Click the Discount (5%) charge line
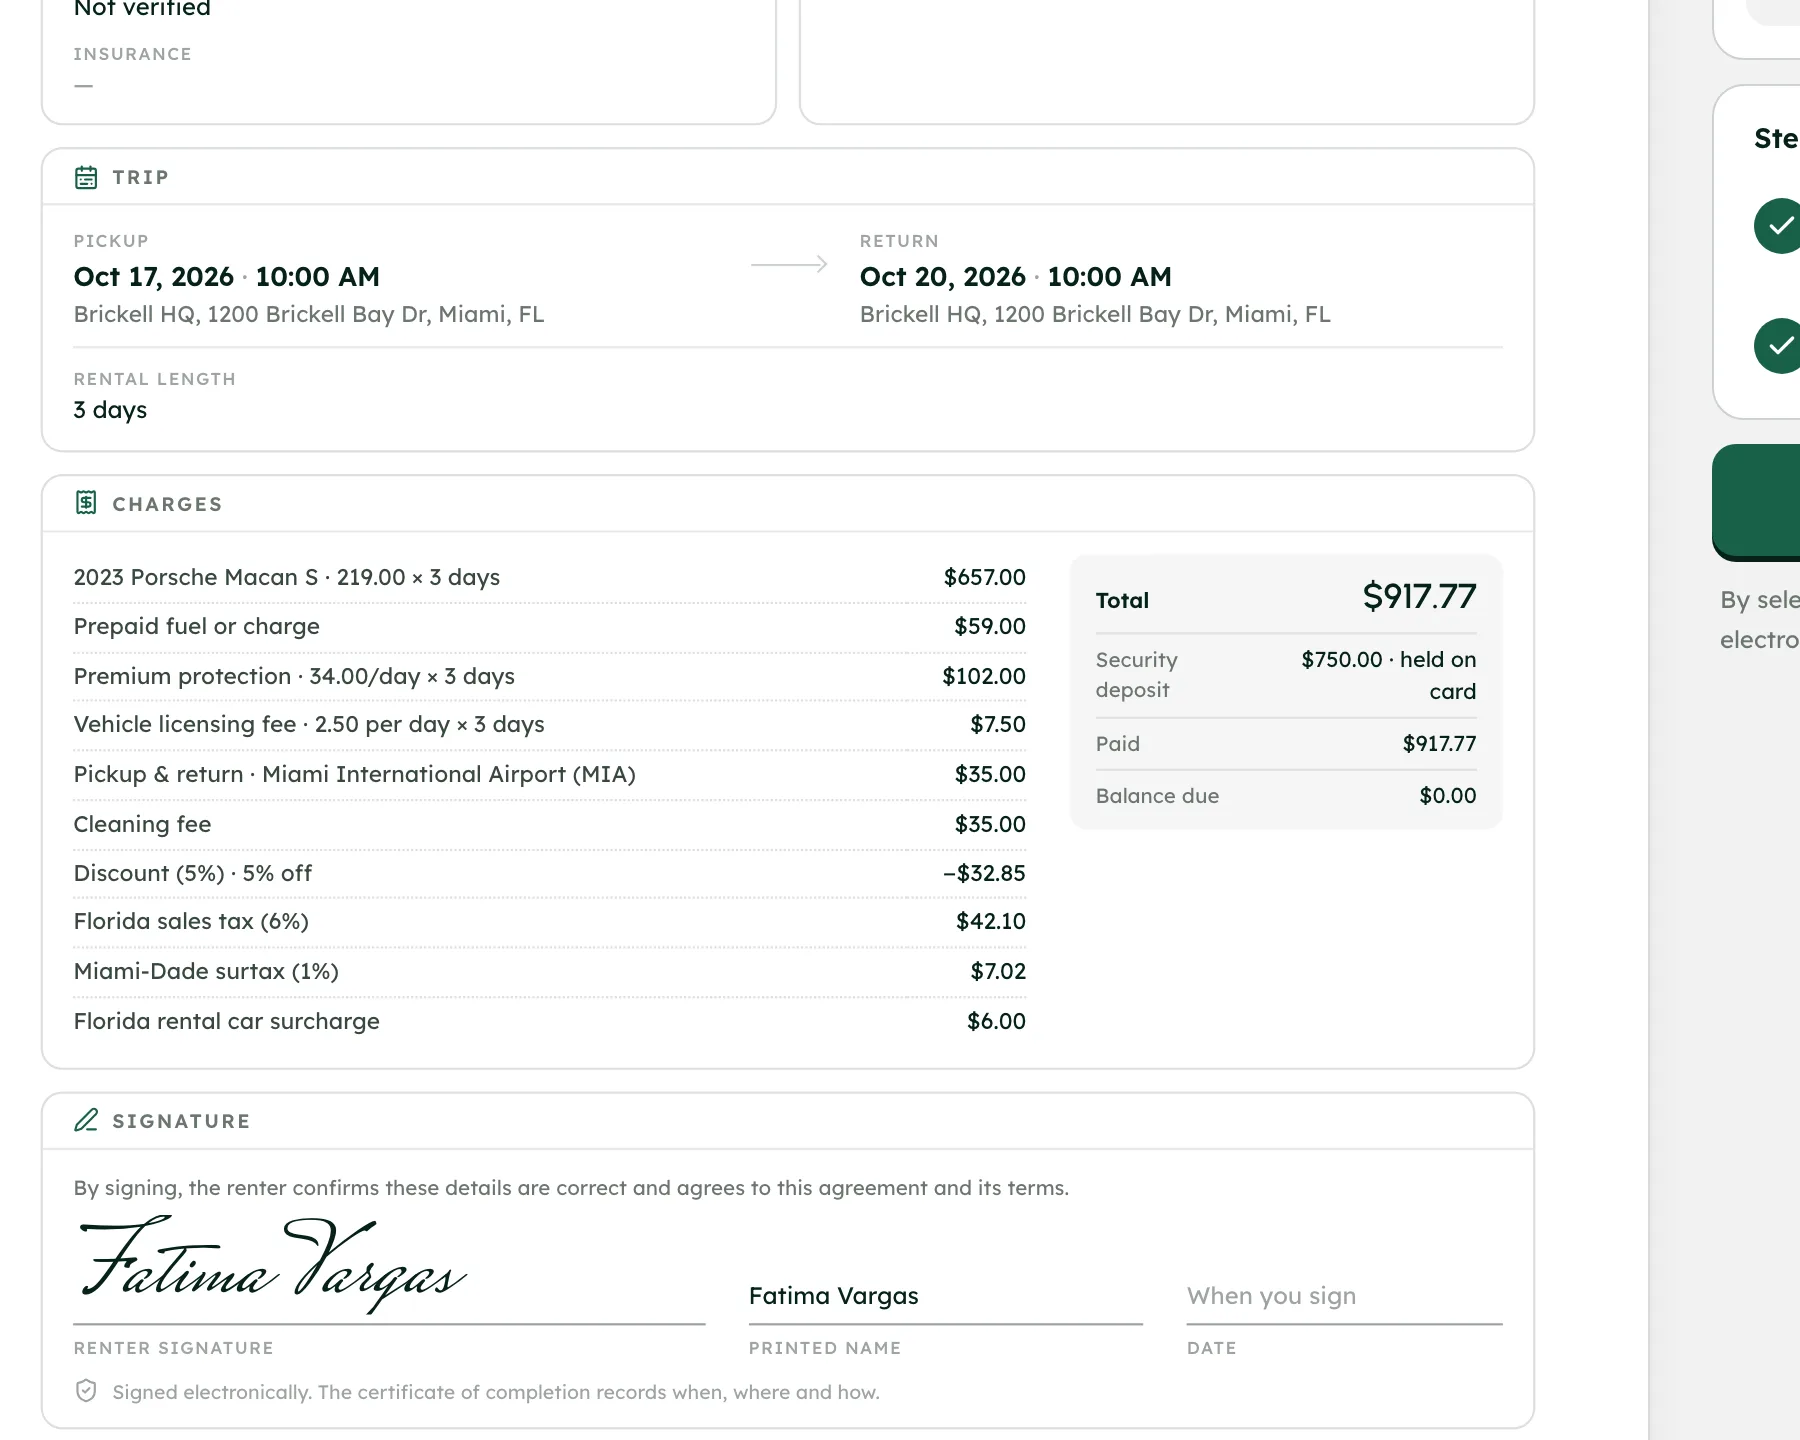The width and height of the screenshot is (1800, 1440). click(x=549, y=873)
